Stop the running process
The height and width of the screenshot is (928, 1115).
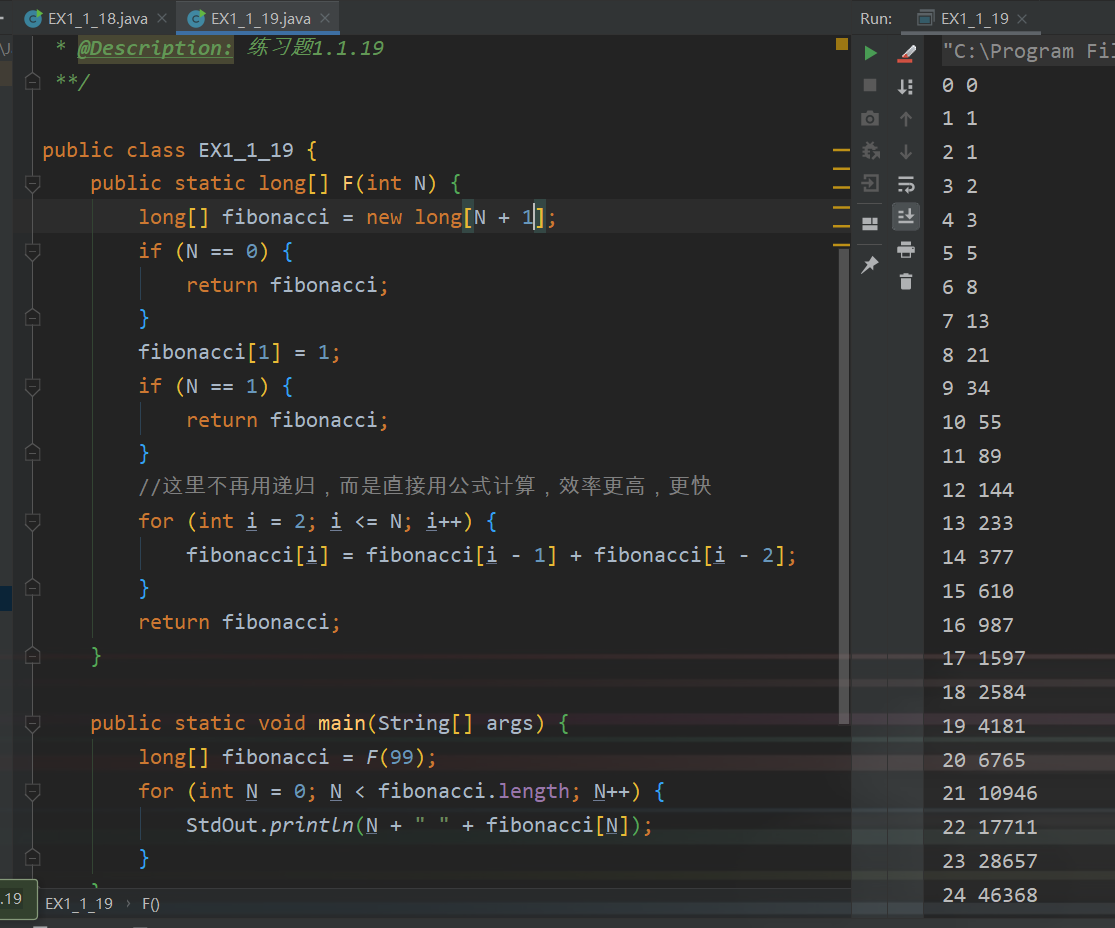870,85
